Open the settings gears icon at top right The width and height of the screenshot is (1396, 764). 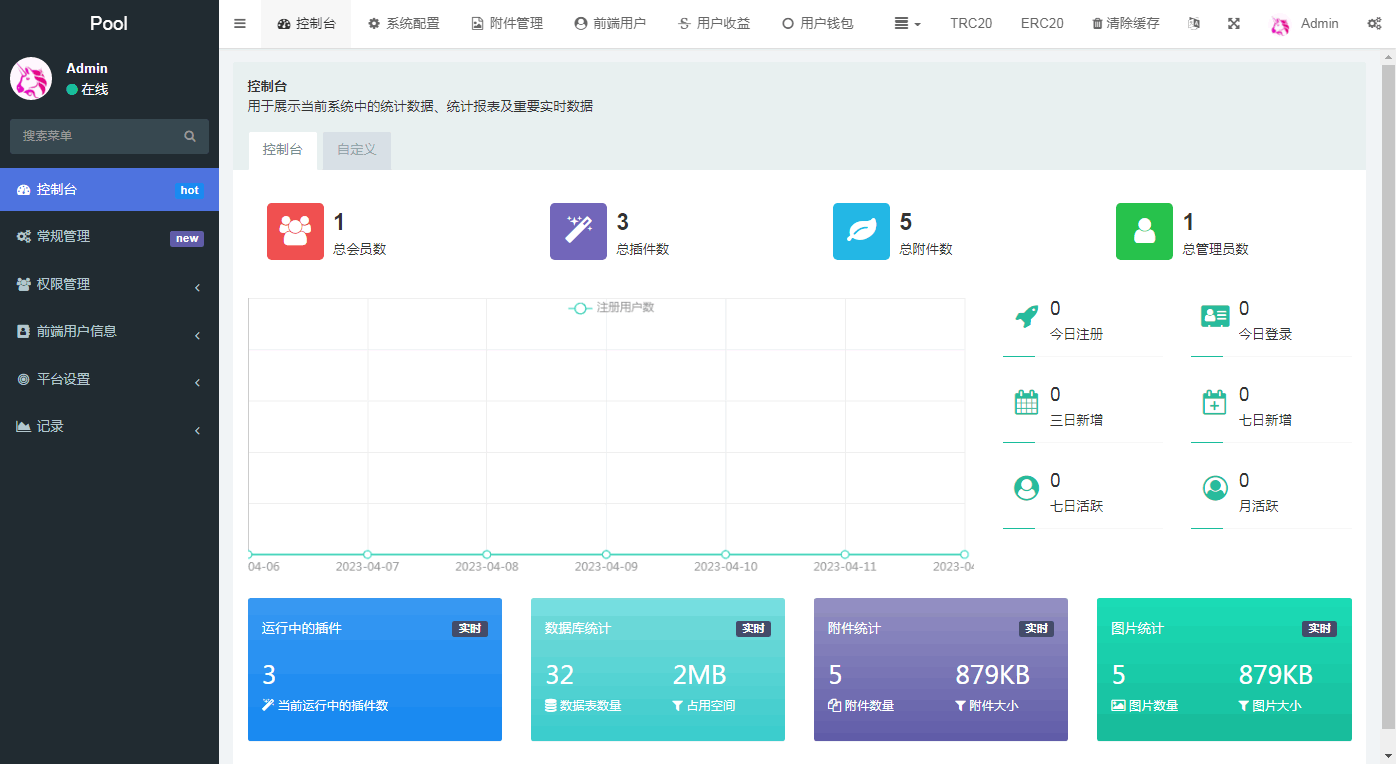[x=1374, y=24]
